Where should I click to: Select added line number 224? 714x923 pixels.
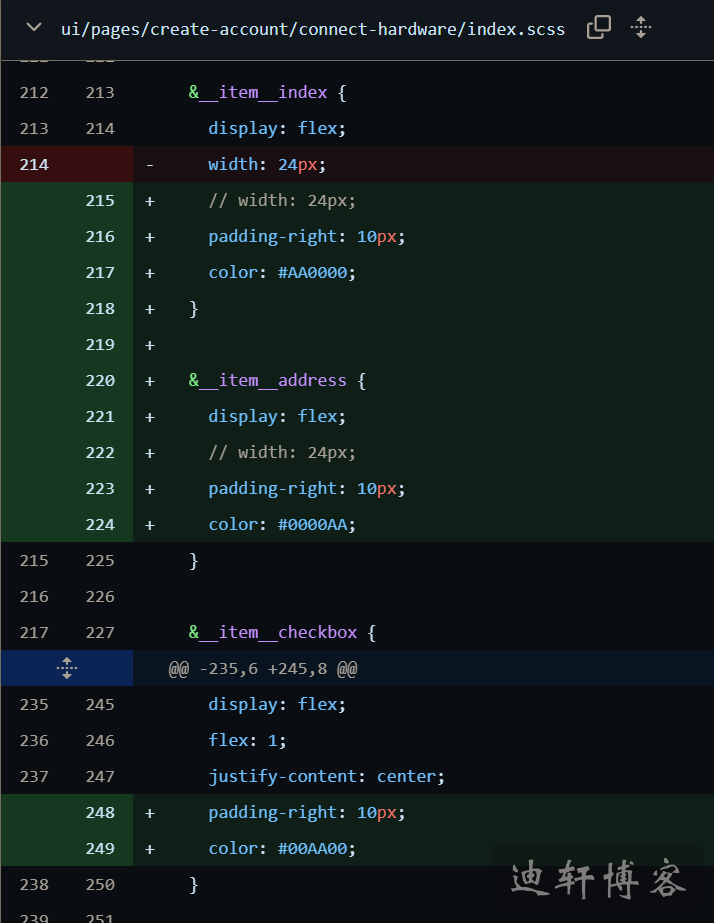[x=100, y=524]
